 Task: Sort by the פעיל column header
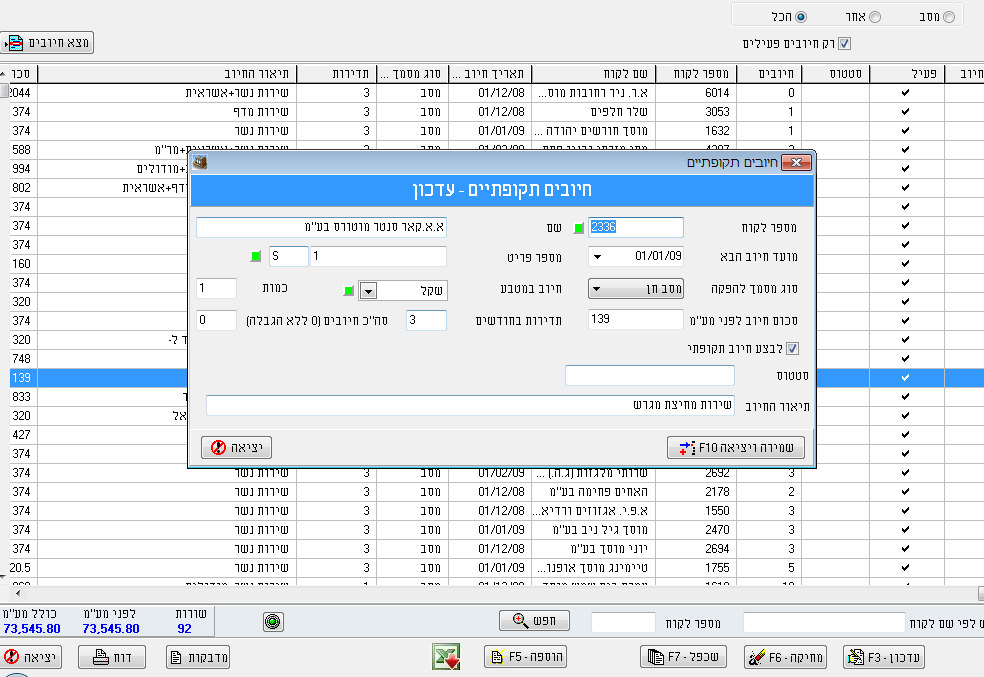(x=907, y=74)
